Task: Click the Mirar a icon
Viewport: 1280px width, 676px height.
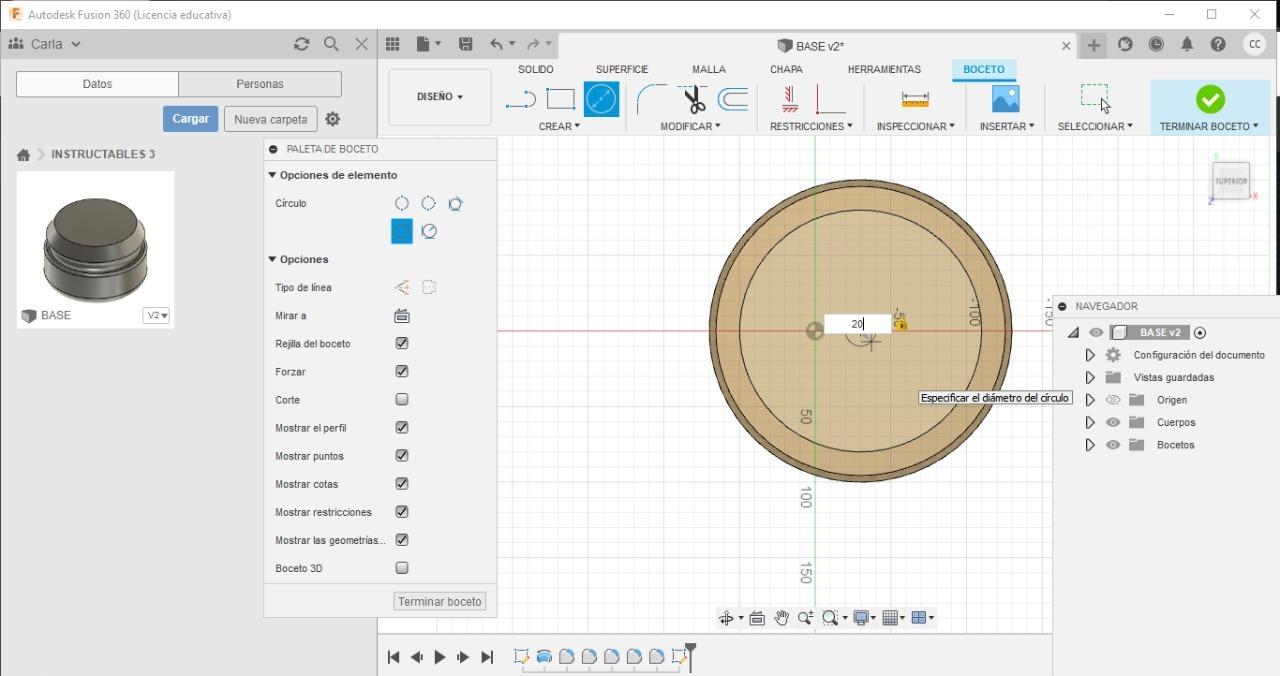Action: 402,316
